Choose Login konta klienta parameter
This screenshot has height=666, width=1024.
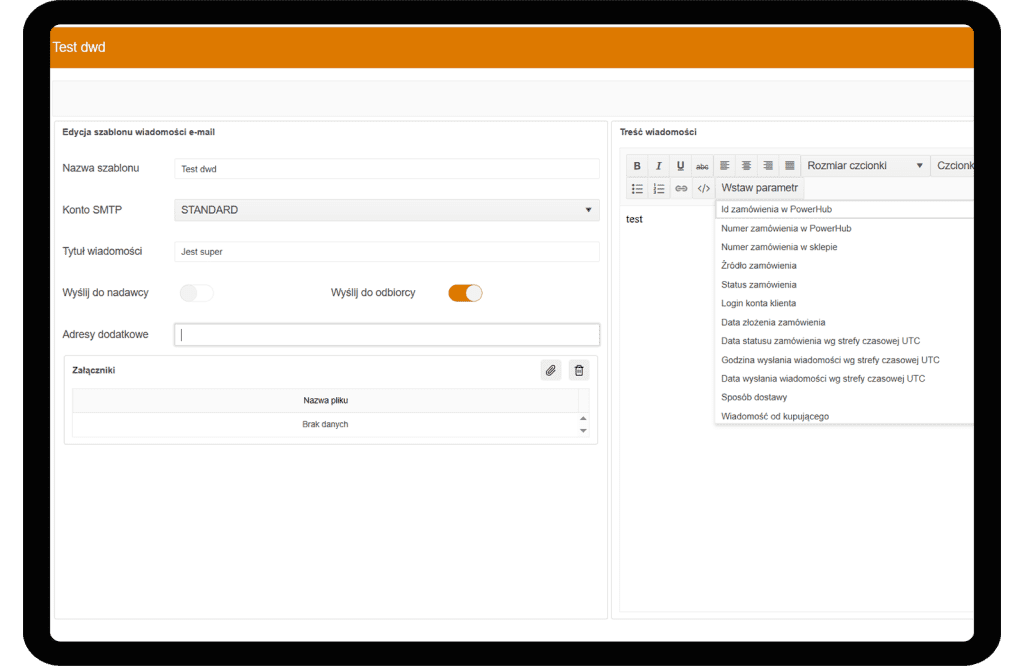(758, 303)
